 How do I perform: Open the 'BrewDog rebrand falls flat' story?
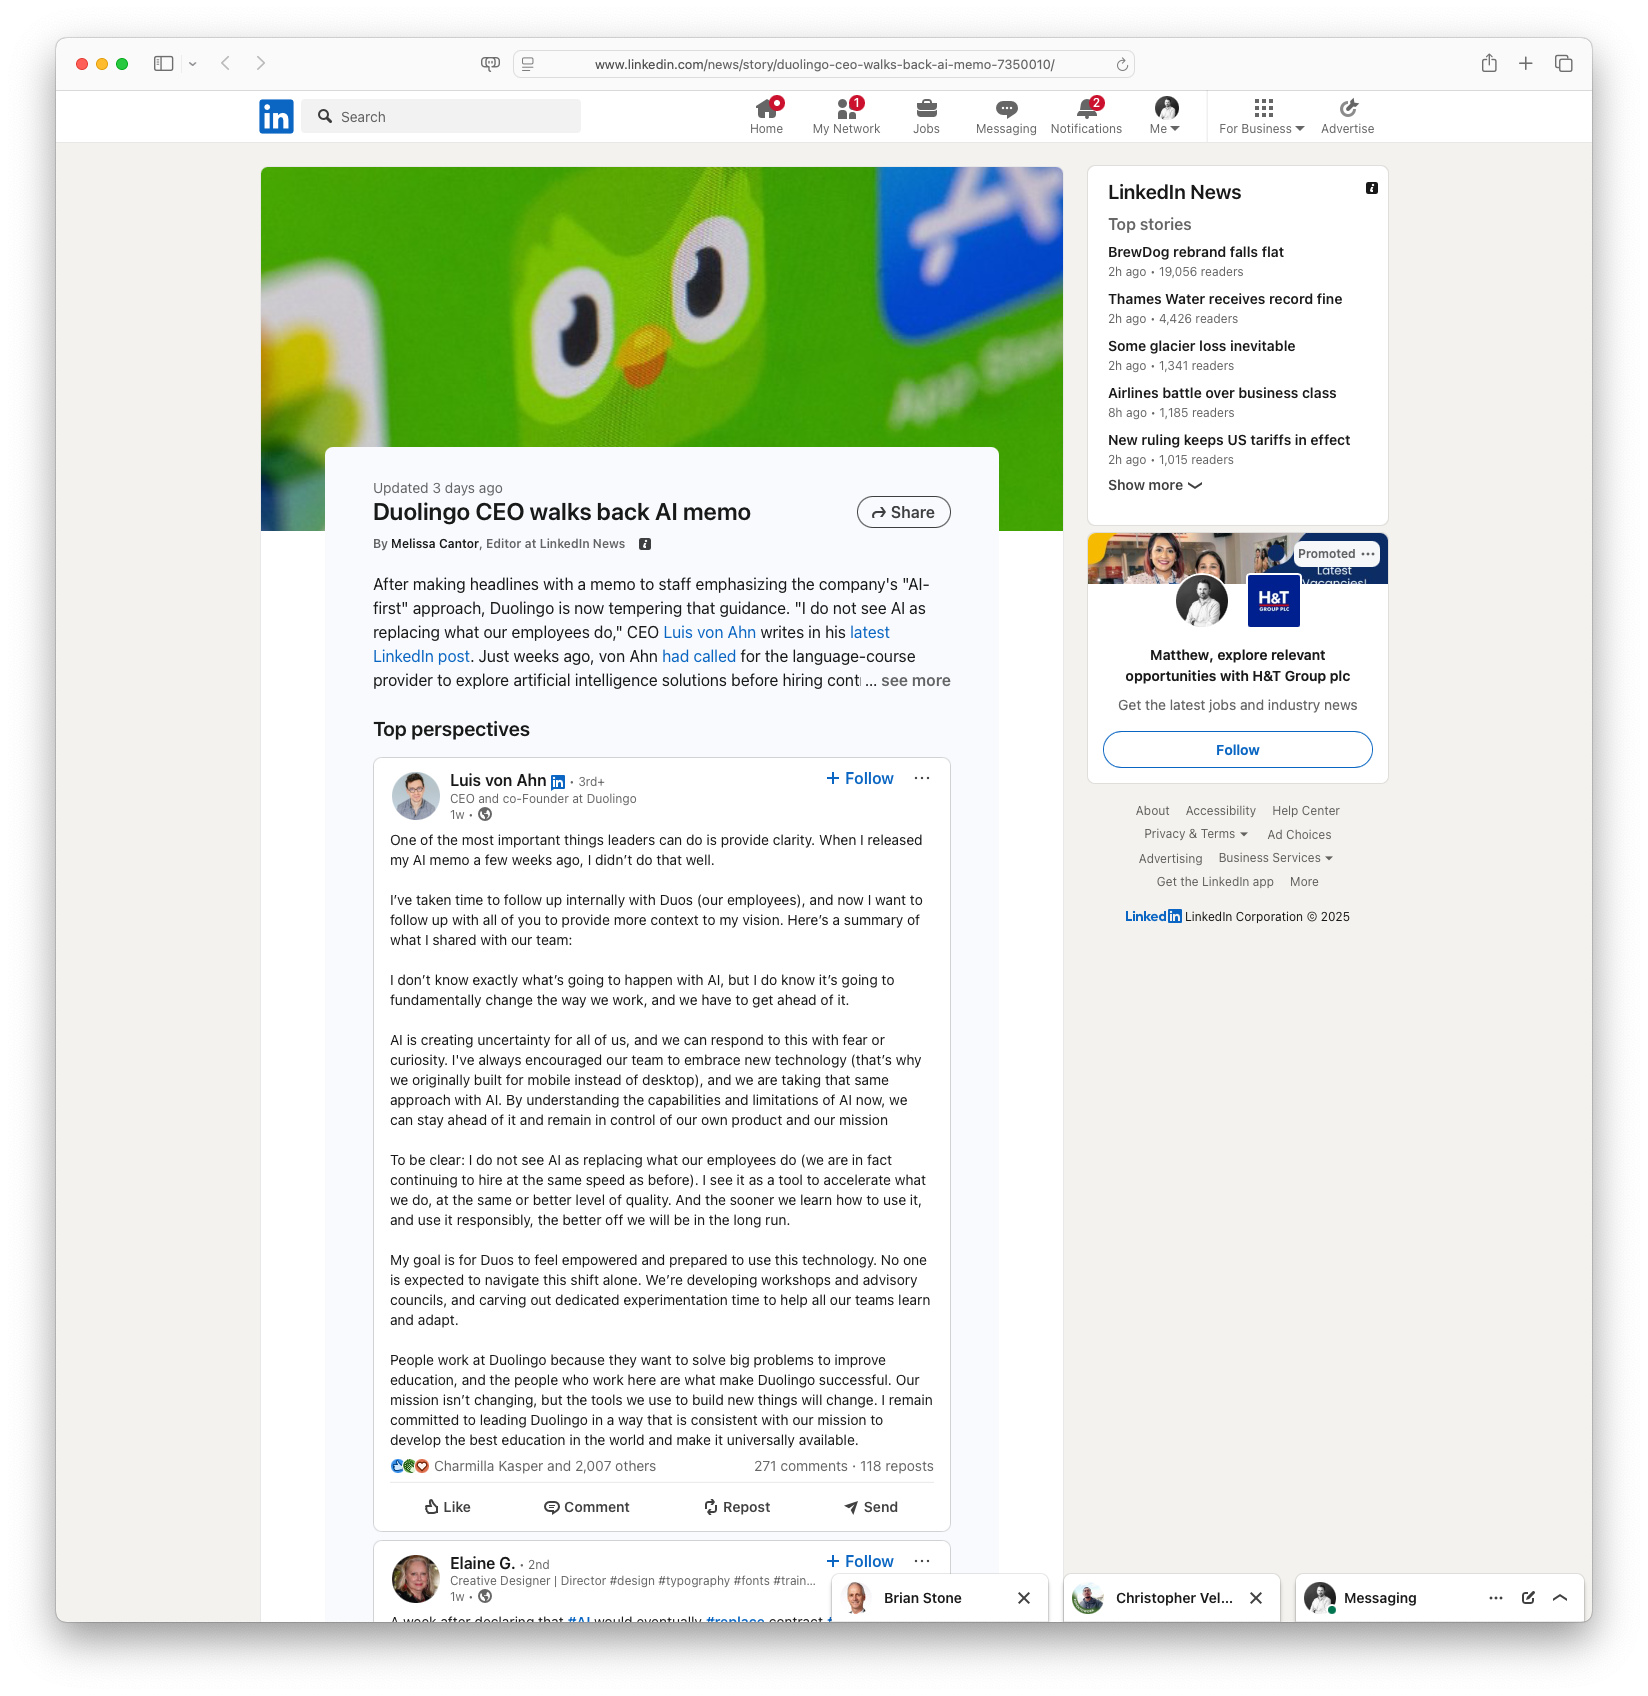click(1195, 252)
